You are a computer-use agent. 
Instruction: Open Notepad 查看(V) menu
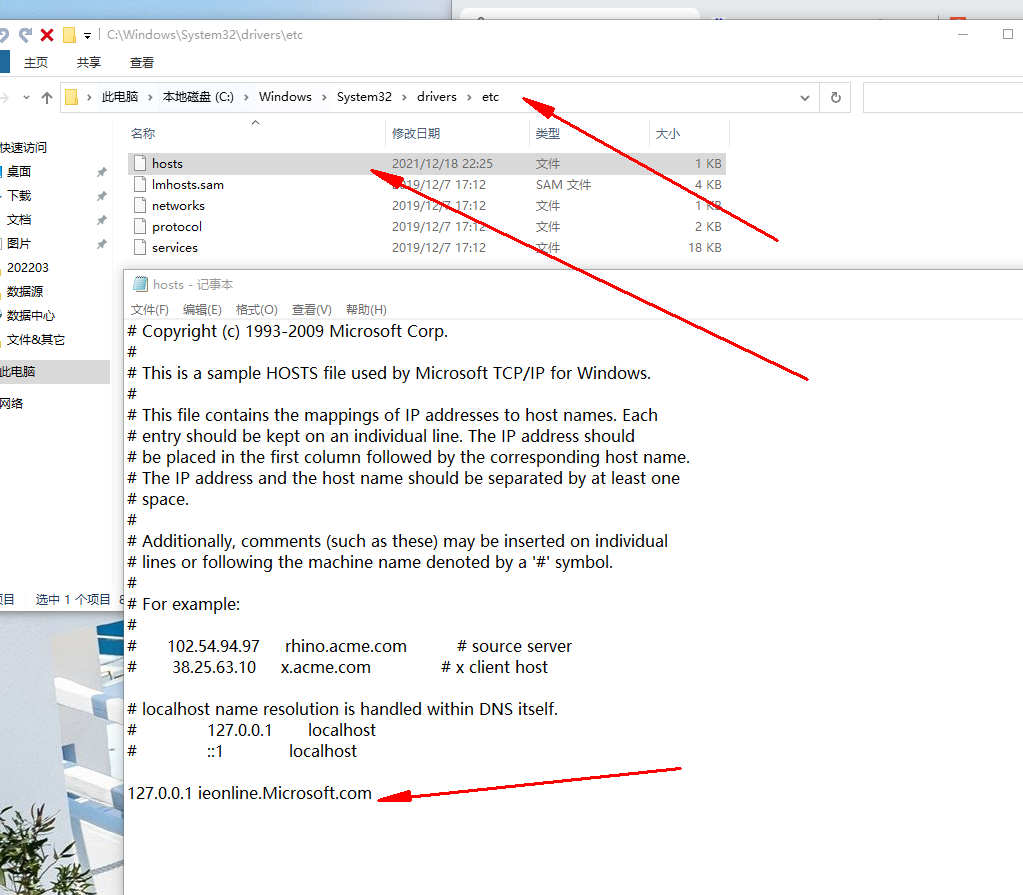point(311,310)
